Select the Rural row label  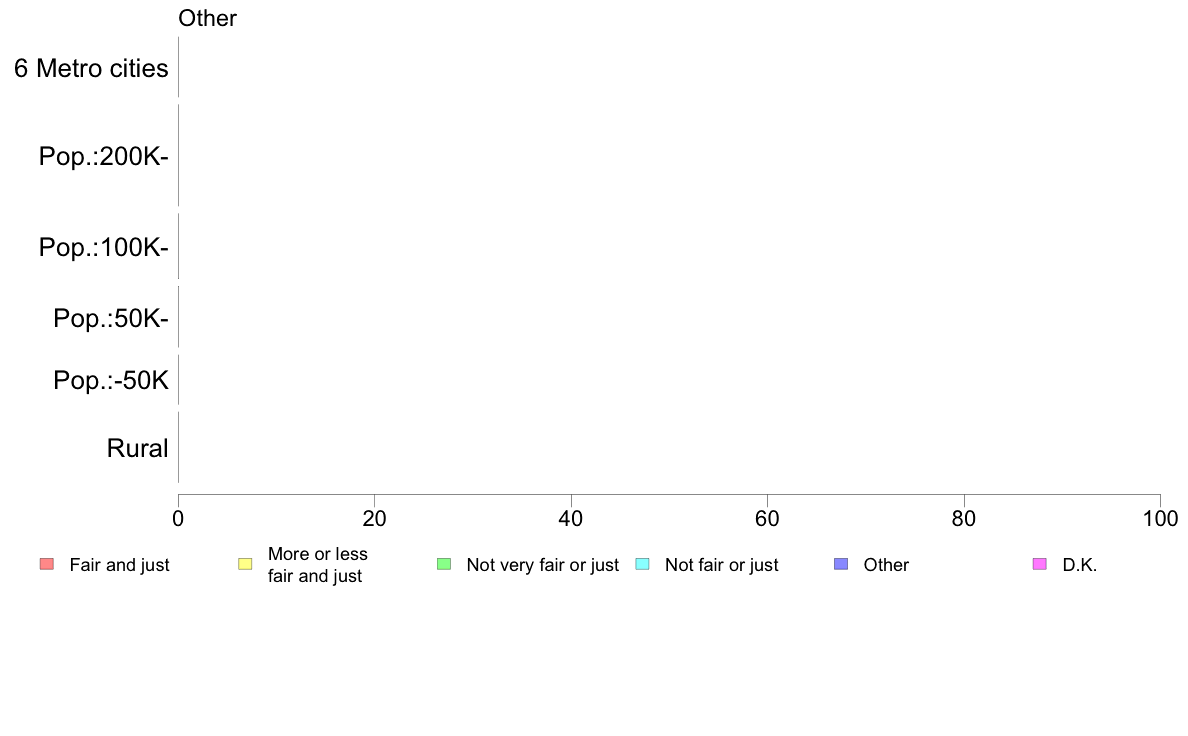(137, 448)
